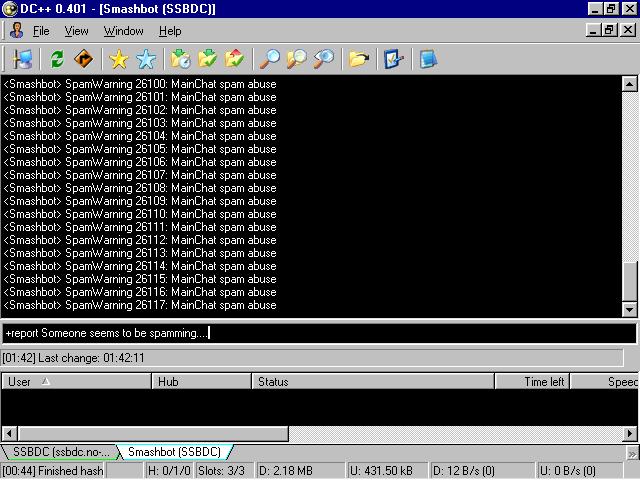Click DC++ title bar application icon

click(10, 9)
